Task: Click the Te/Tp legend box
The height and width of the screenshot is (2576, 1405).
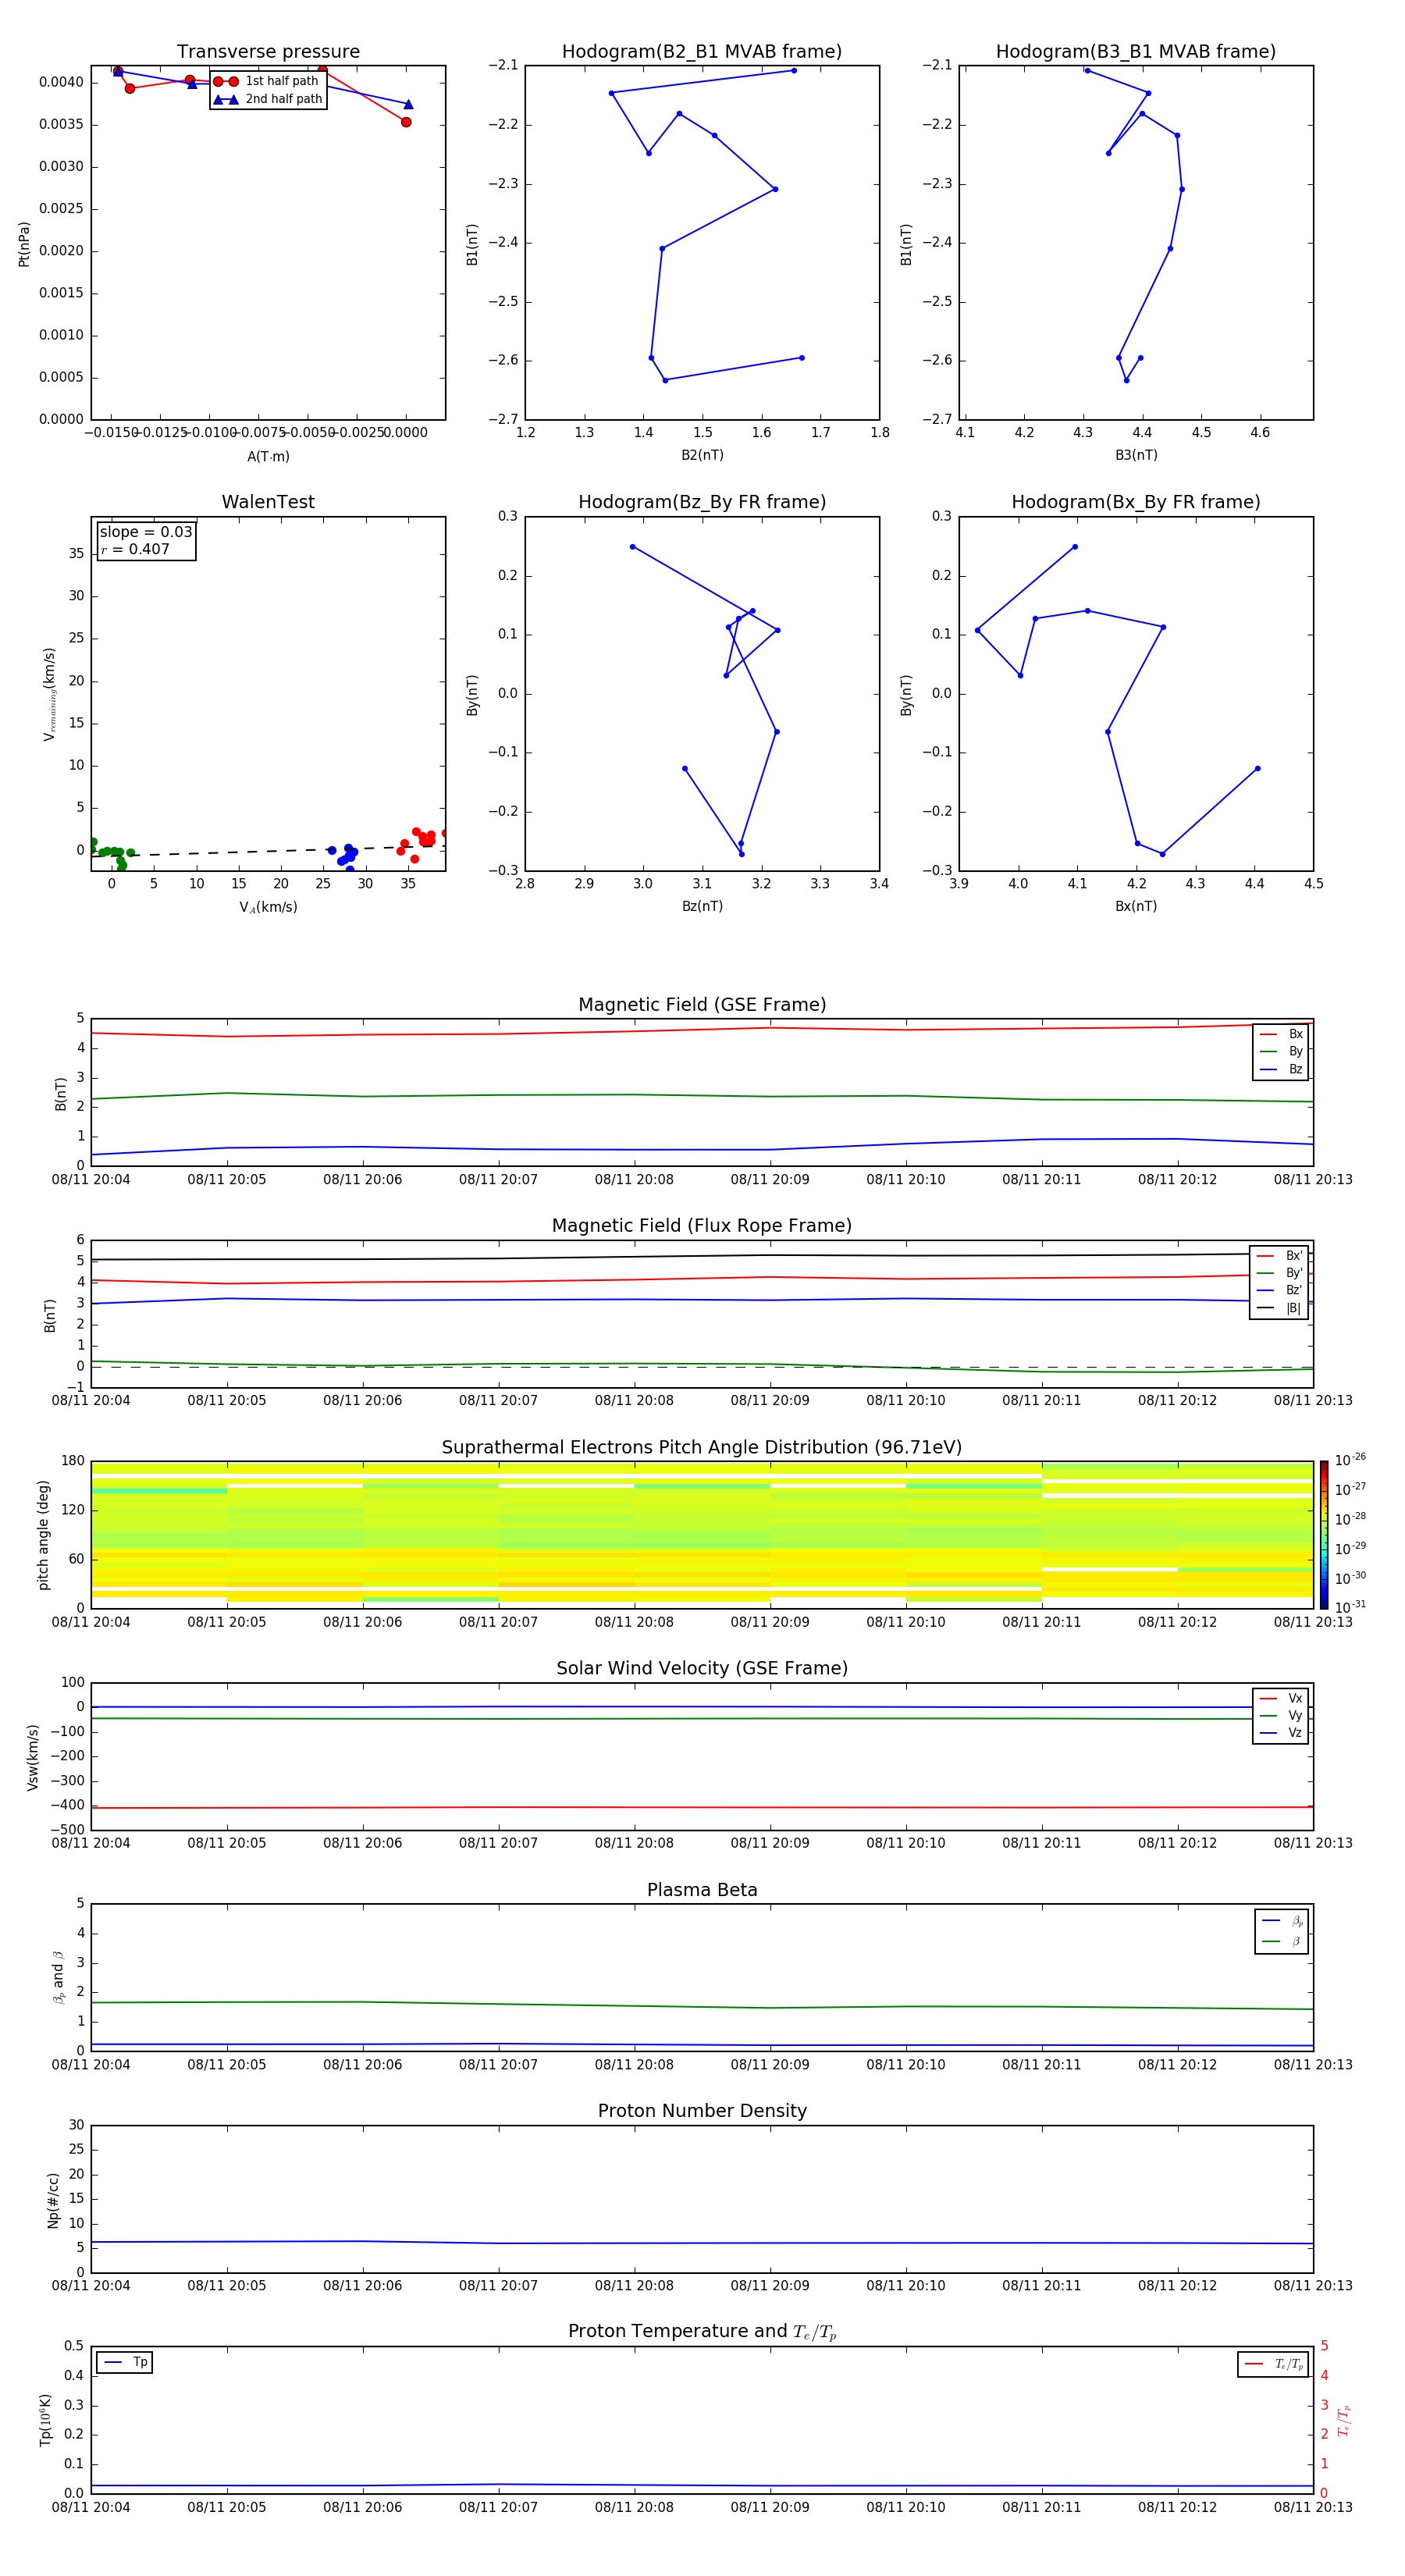Action: (1273, 2364)
